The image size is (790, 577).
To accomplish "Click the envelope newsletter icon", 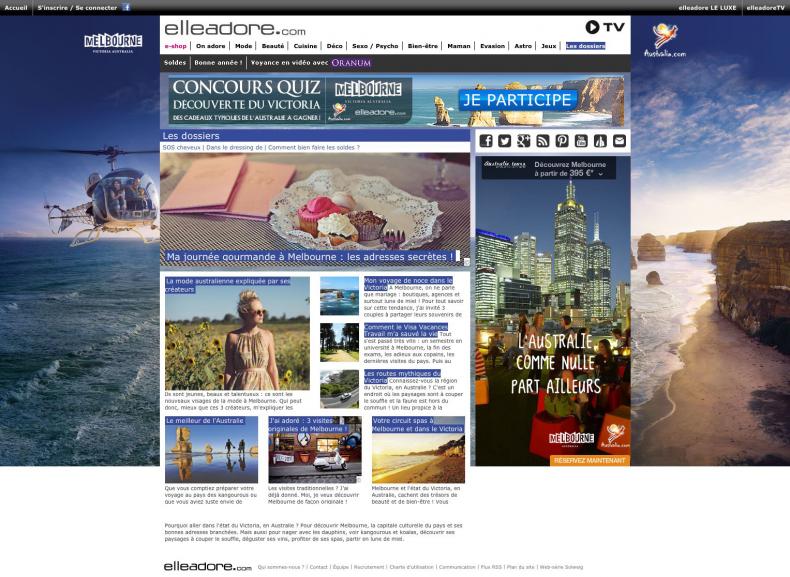I will (x=619, y=141).
